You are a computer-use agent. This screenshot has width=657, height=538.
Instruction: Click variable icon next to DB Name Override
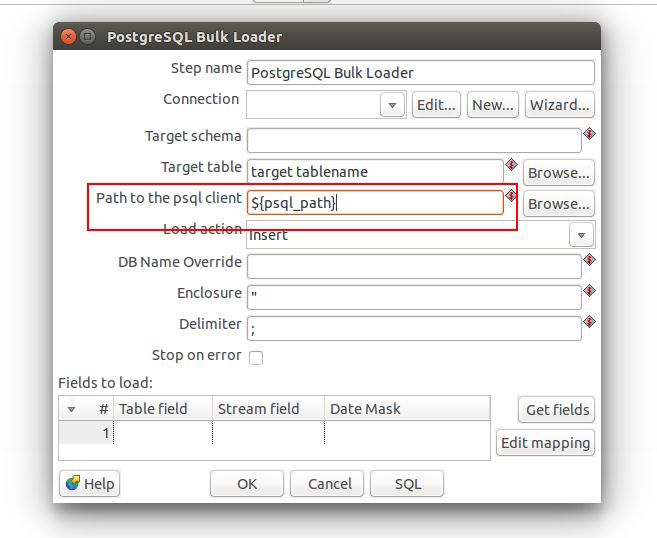(590, 260)
